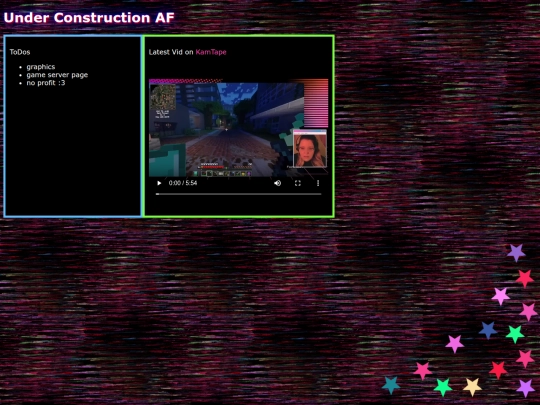This screenshot has width=540, height=405.
Task: Mute the video volume speaker icon
Action: tap(277, 183)
